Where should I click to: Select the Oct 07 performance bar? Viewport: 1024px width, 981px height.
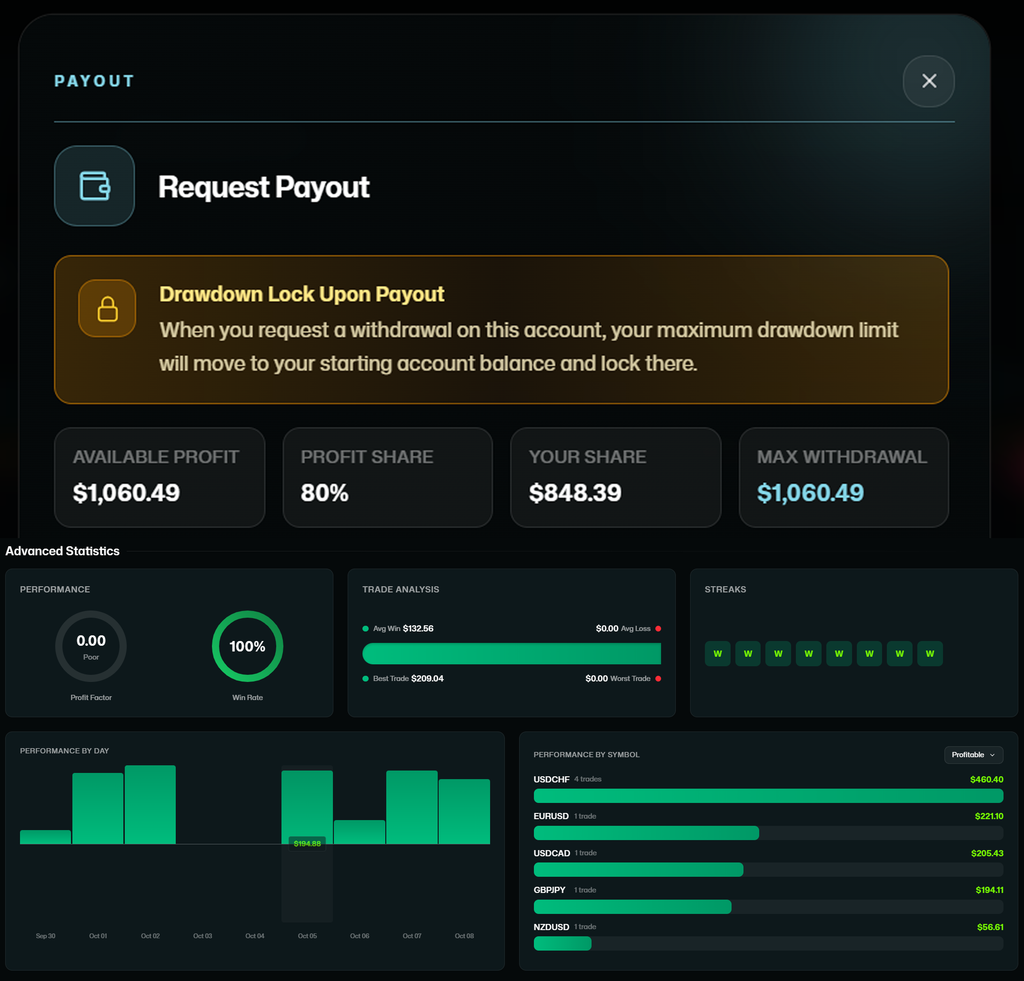click(412, 807)
